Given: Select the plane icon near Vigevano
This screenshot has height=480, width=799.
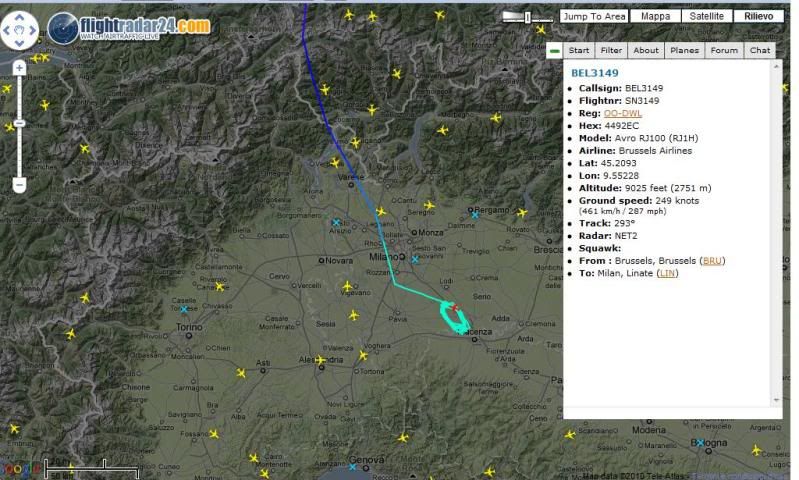Looking at the screenshot, I should 347,286.
